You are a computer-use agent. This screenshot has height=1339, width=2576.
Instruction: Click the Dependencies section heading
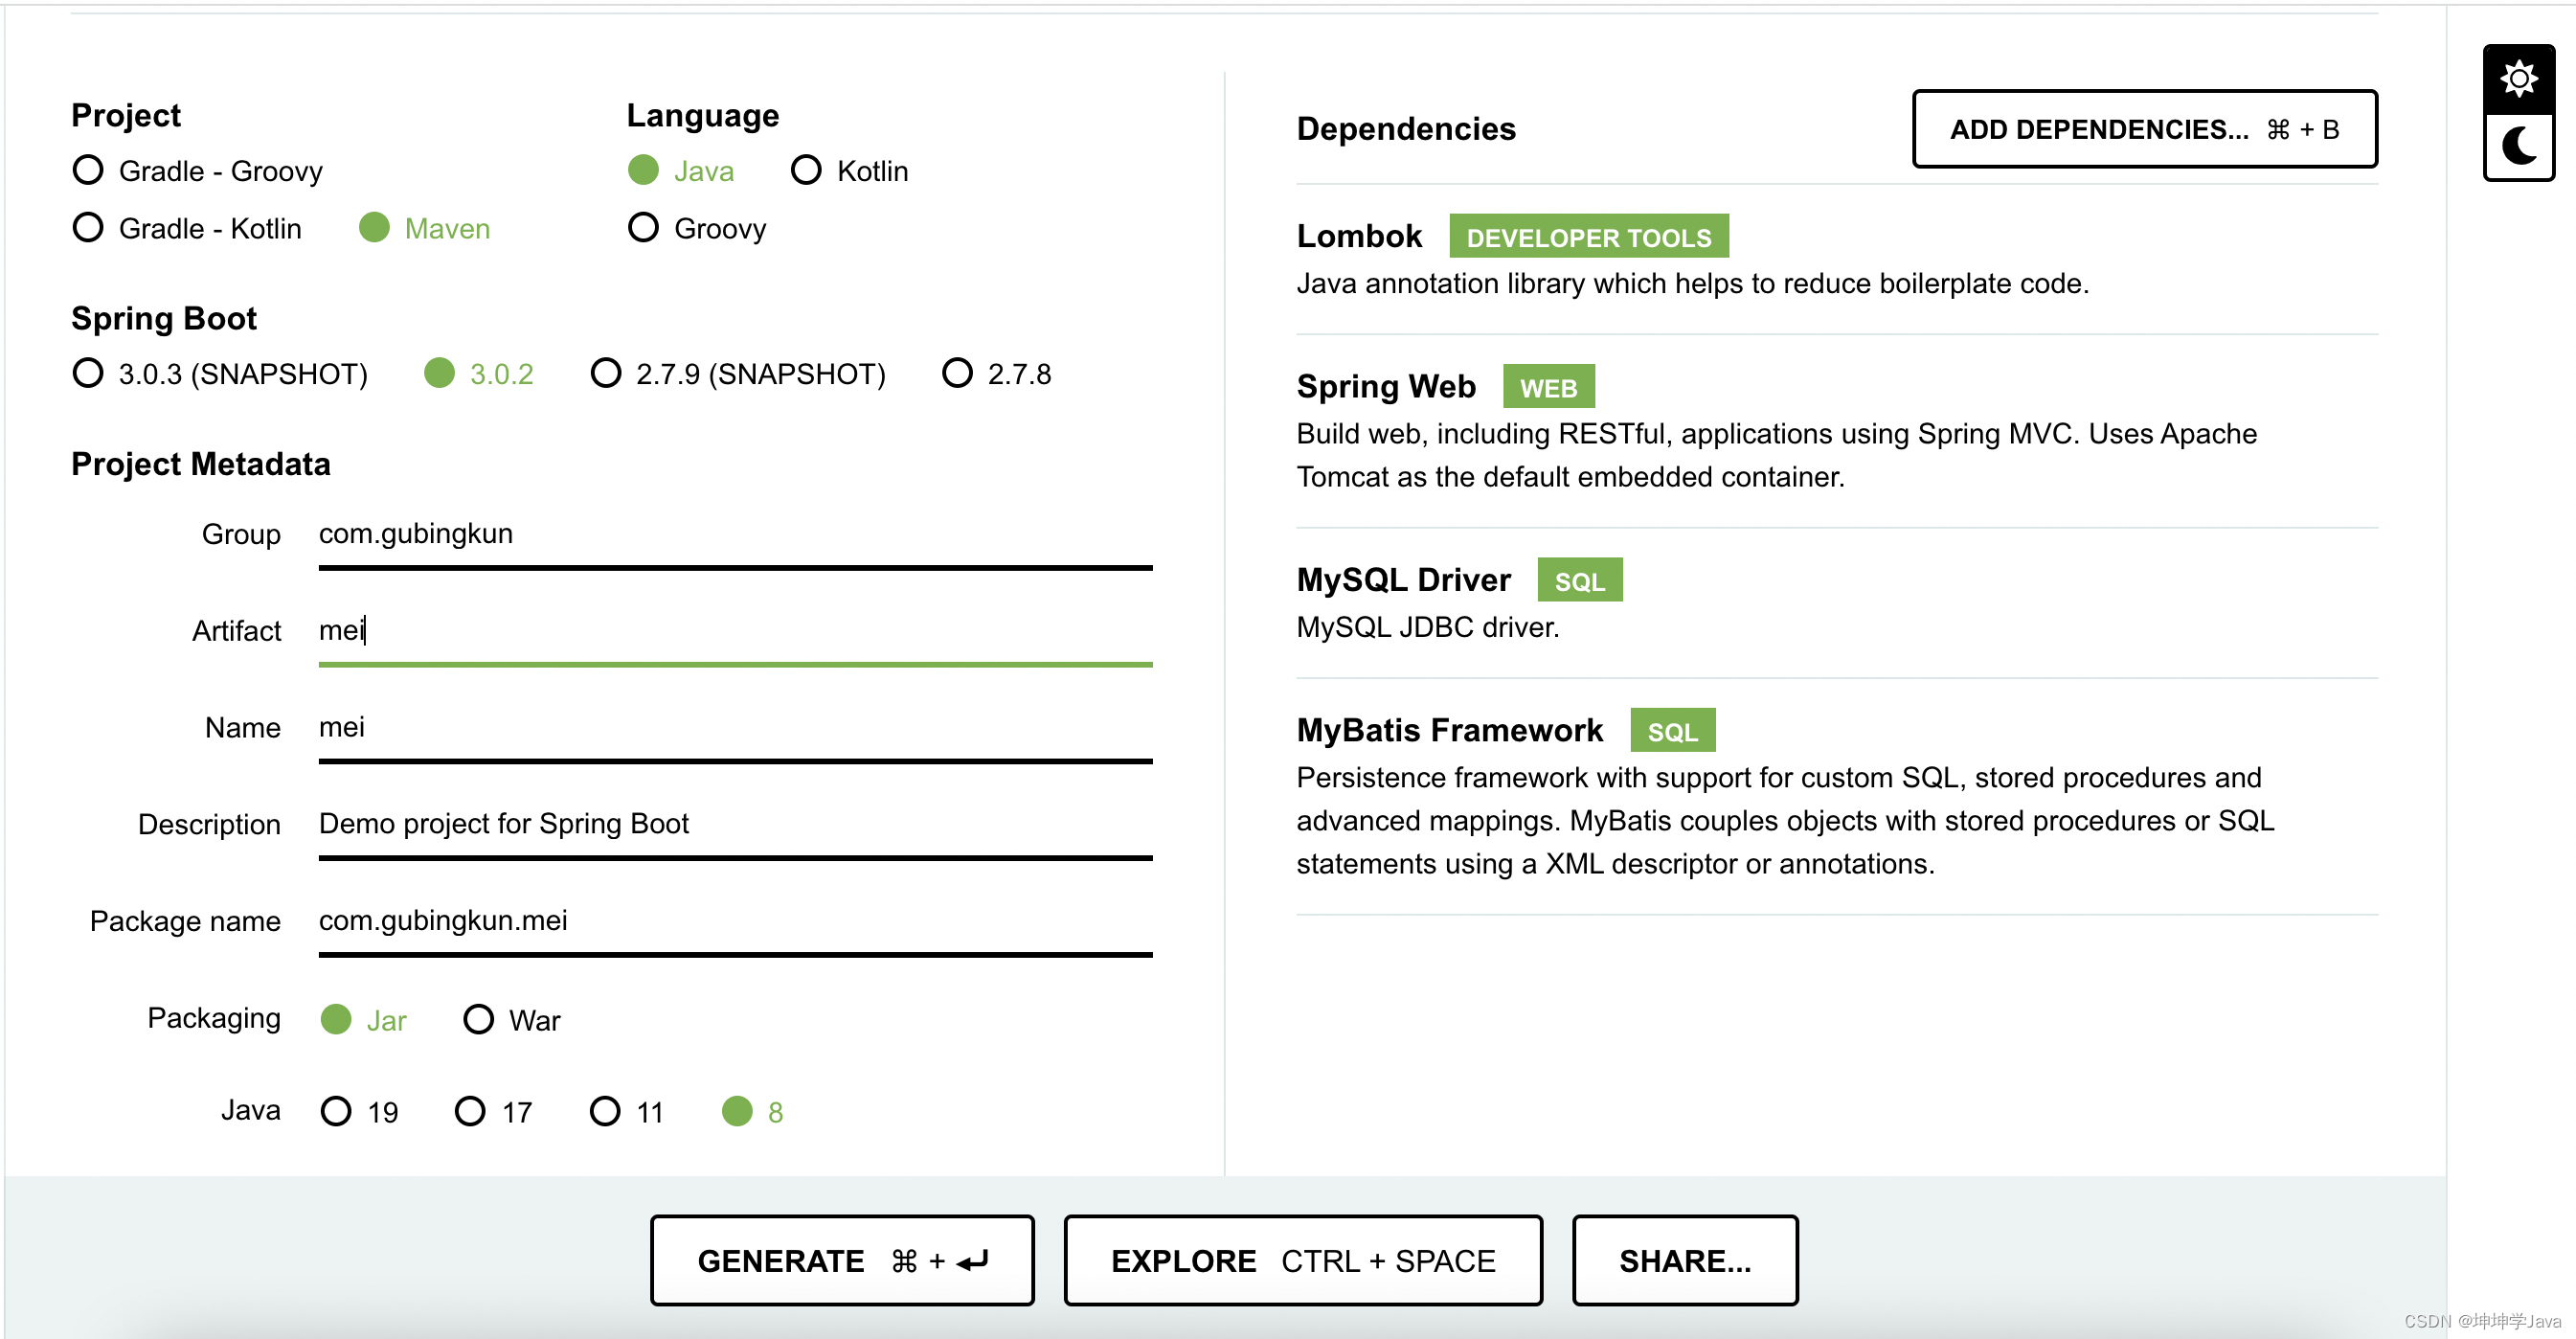pos(1406,129)
